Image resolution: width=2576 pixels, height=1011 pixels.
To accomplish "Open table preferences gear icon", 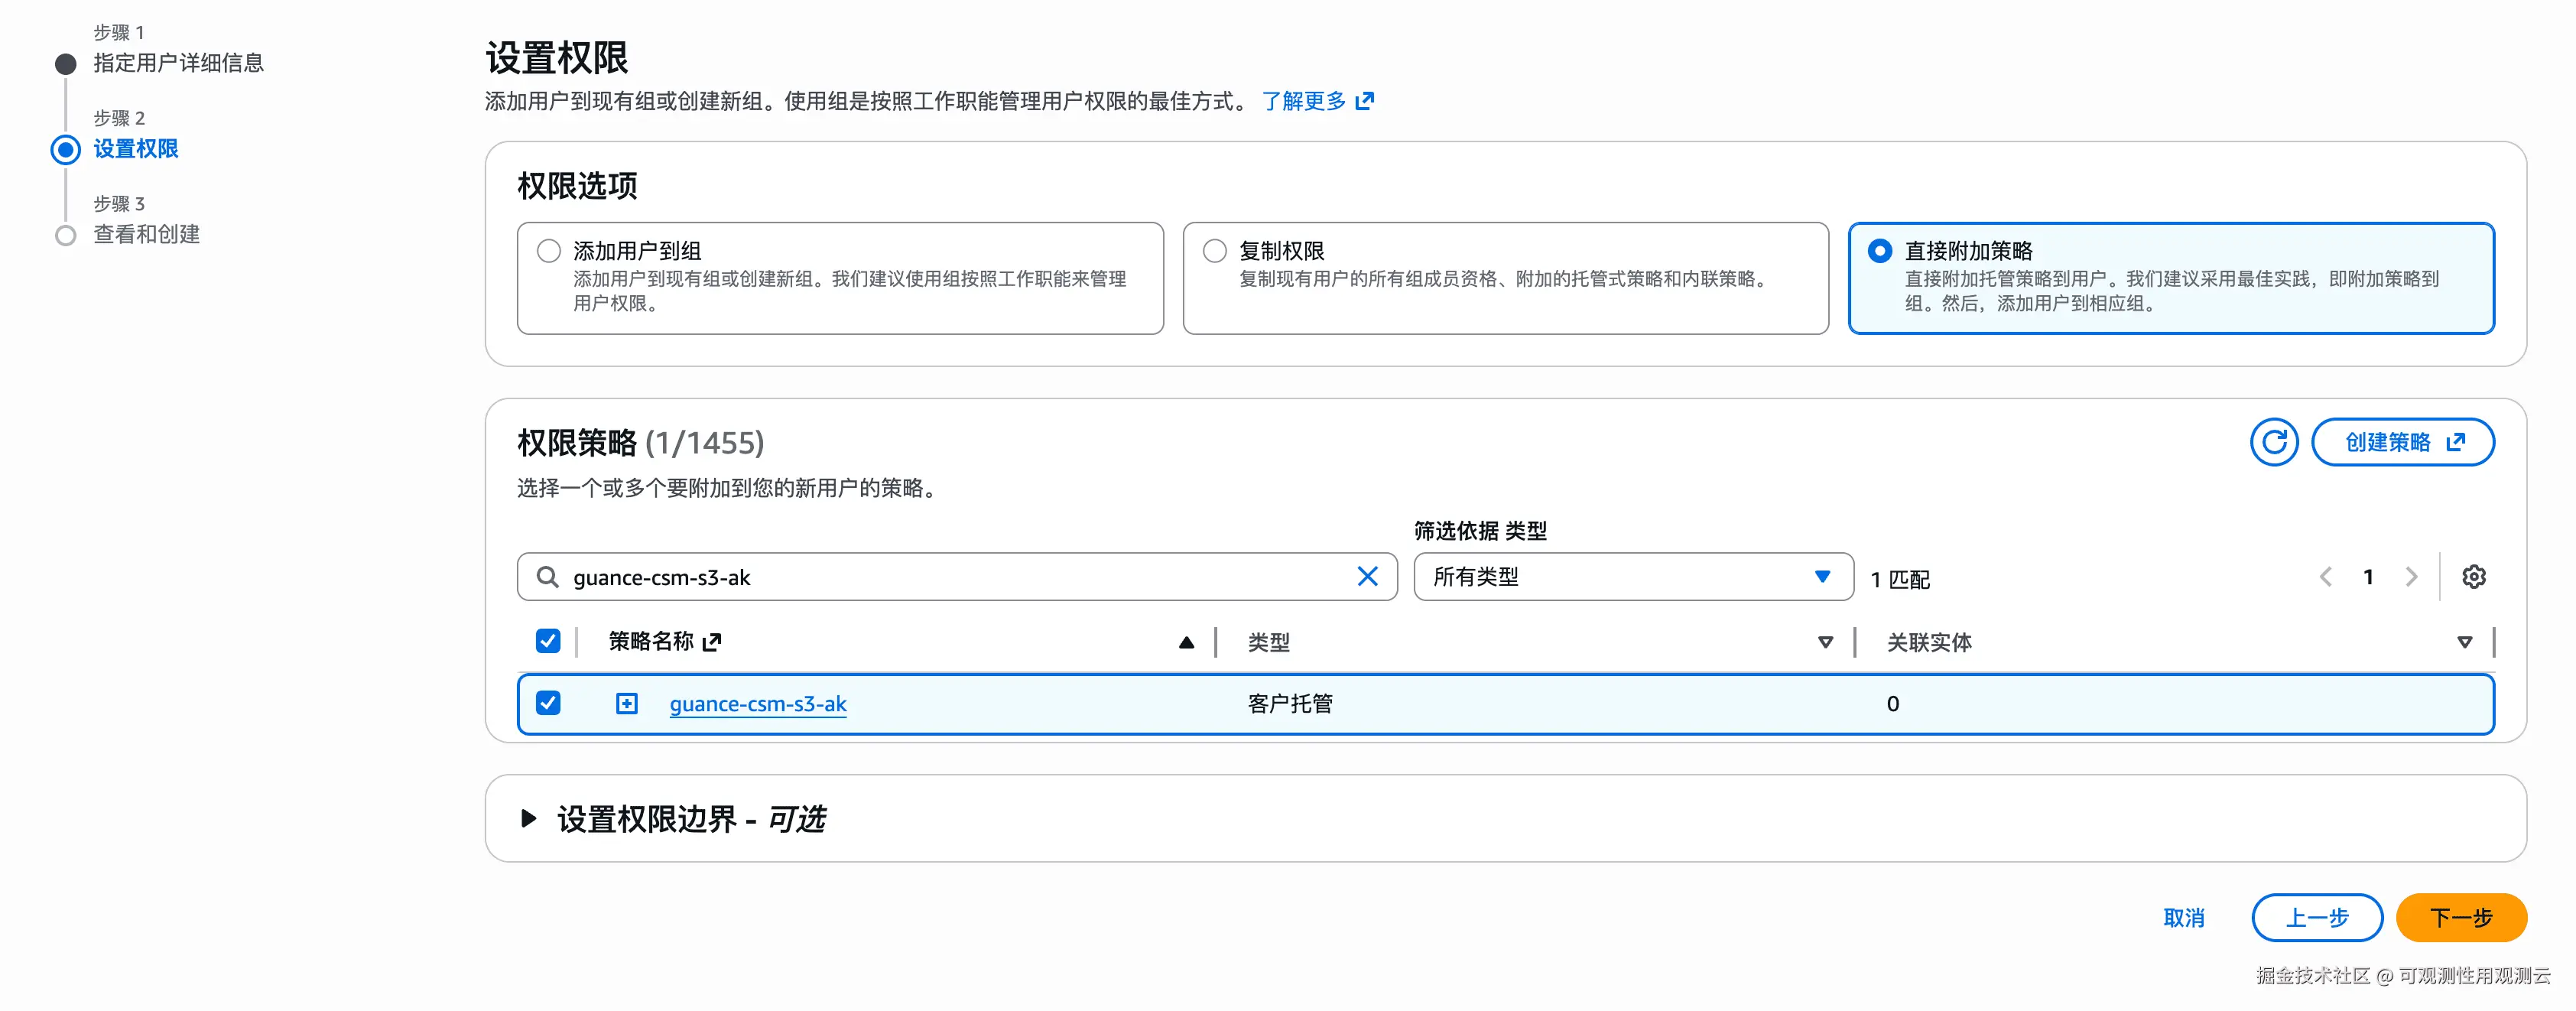I will coord(2473,577).
